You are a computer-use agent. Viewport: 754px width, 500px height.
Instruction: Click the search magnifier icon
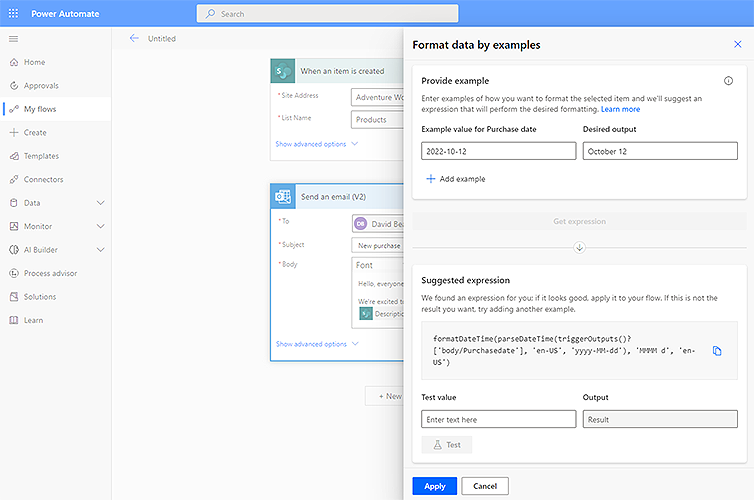pos(210,14)
